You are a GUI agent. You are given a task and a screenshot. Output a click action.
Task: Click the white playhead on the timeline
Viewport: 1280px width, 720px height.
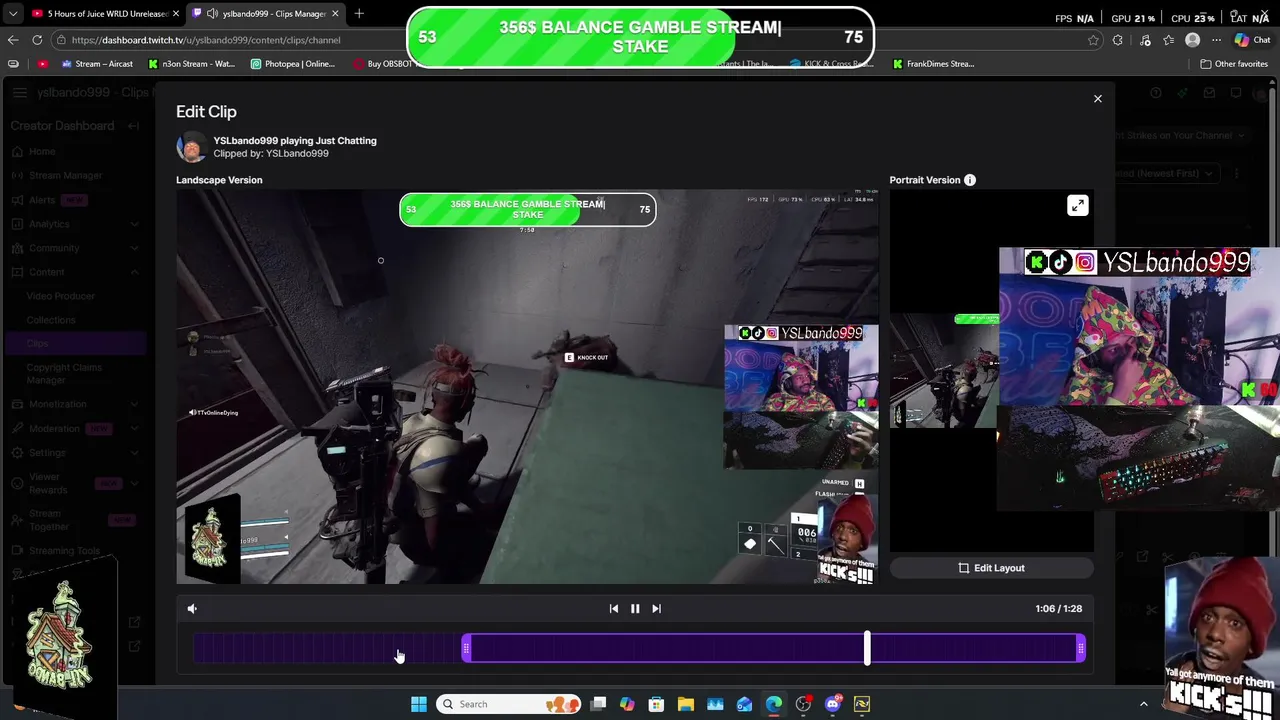point(867,649)
